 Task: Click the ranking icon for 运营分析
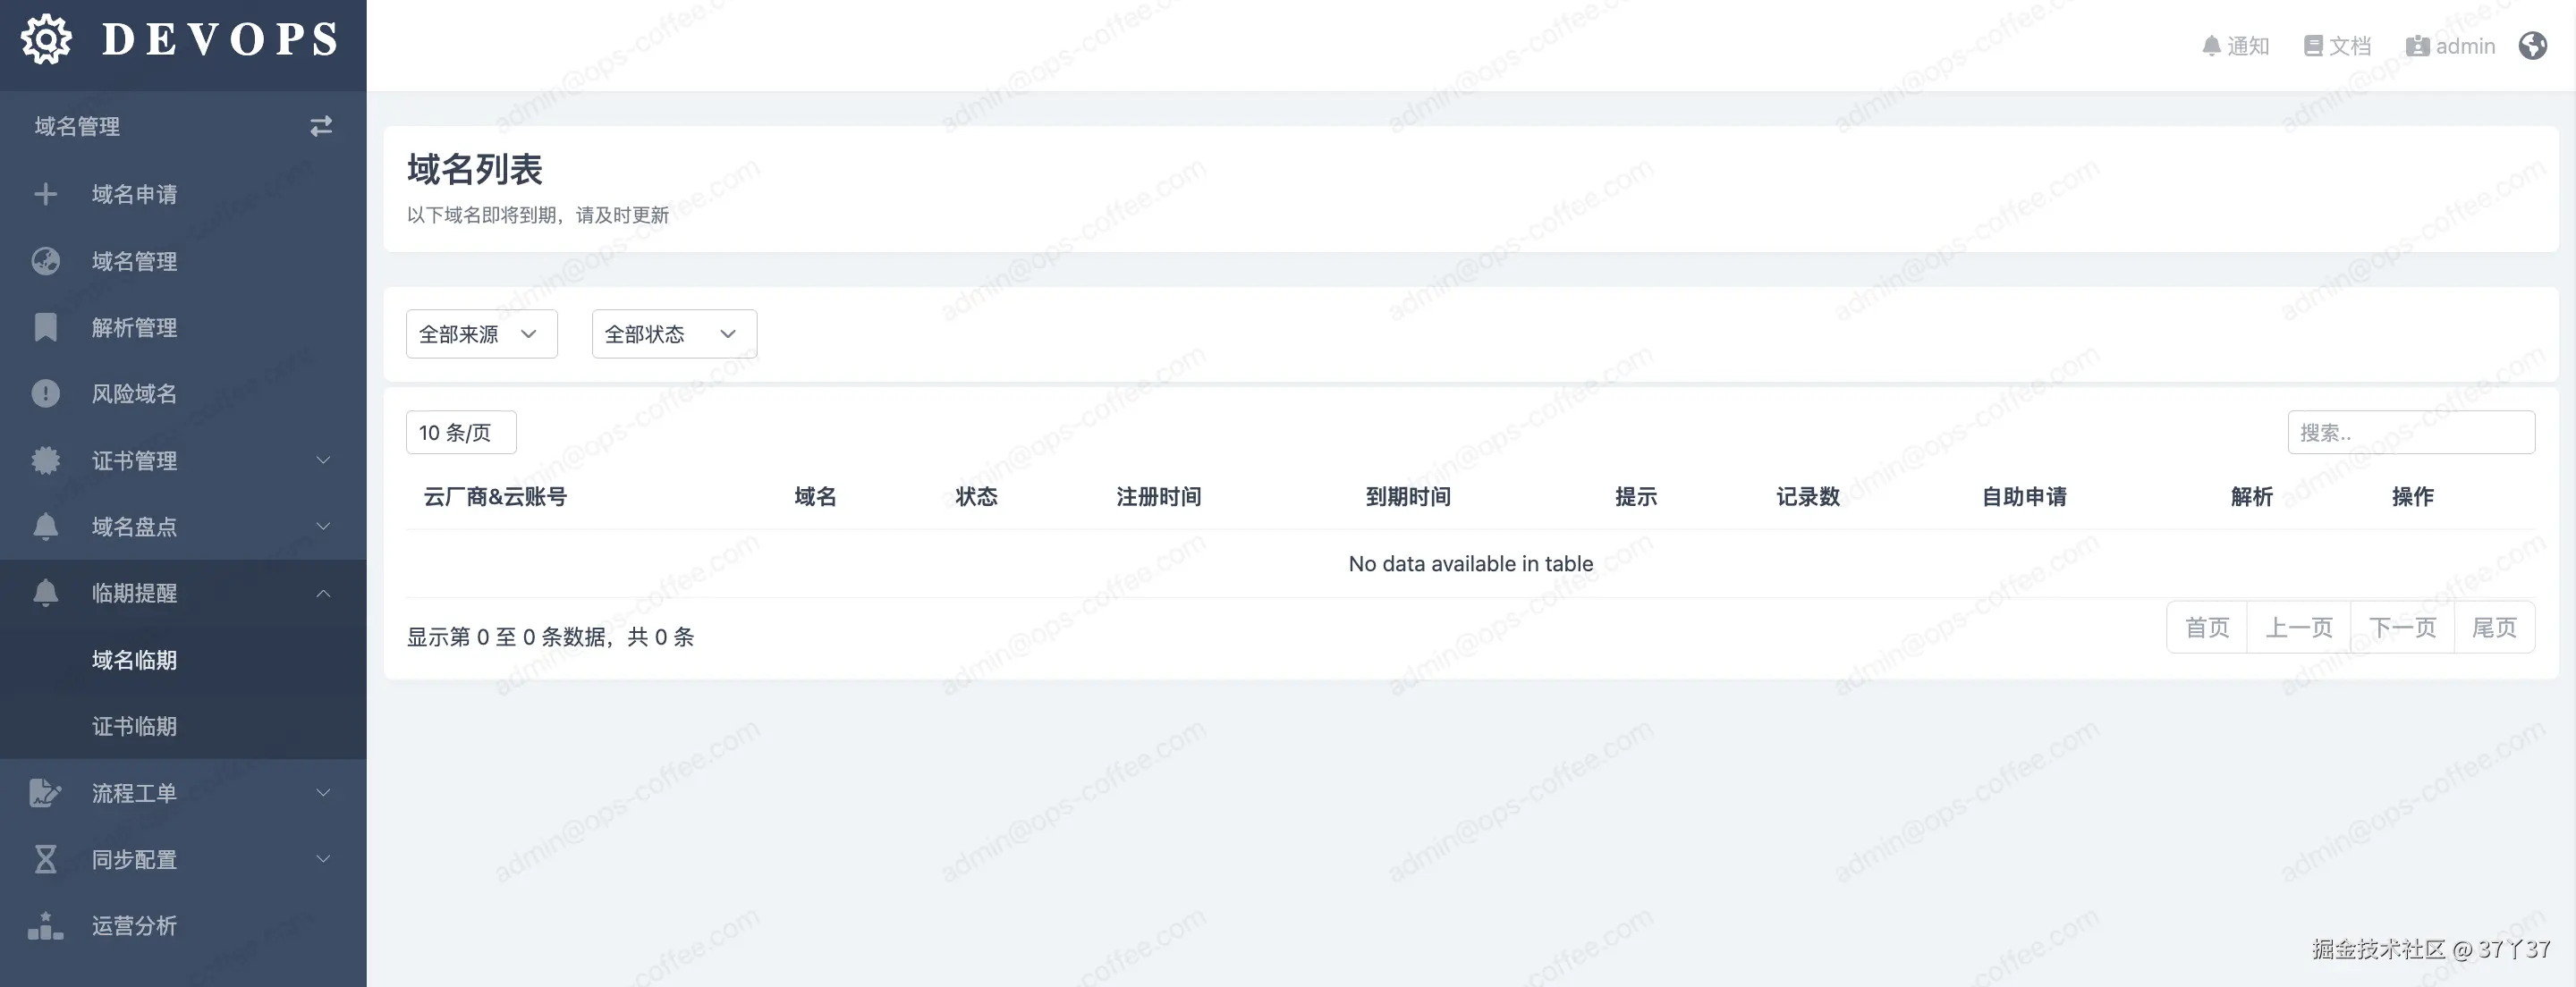point(45,926)
